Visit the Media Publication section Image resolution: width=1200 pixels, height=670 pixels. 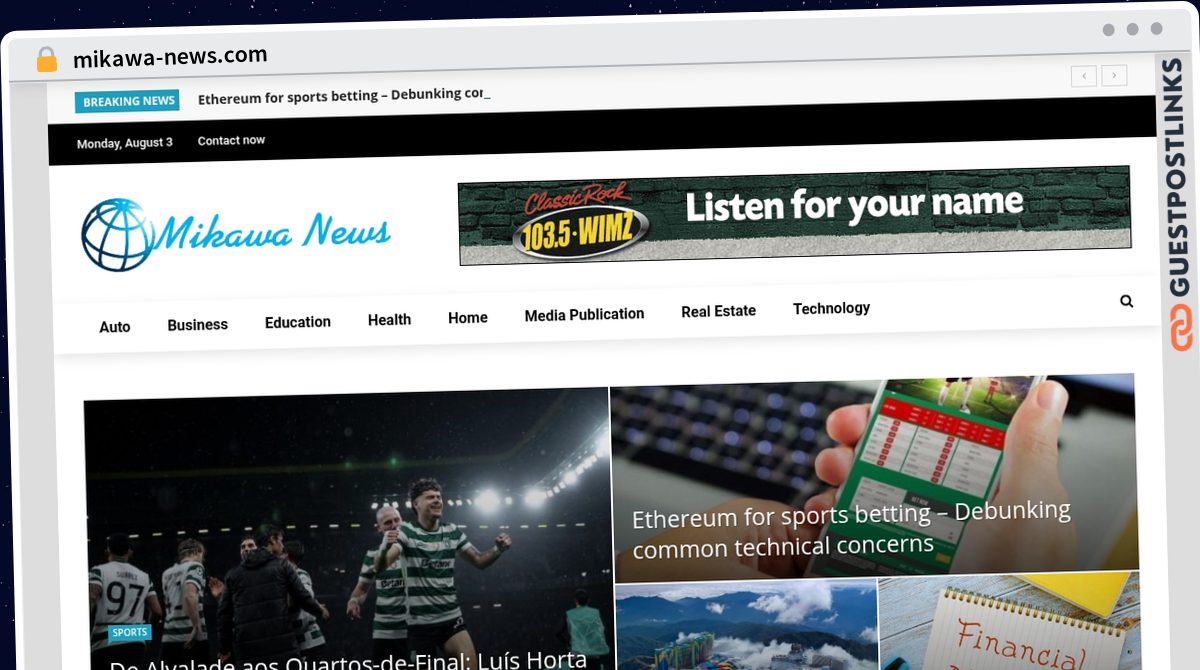[584, 314]
